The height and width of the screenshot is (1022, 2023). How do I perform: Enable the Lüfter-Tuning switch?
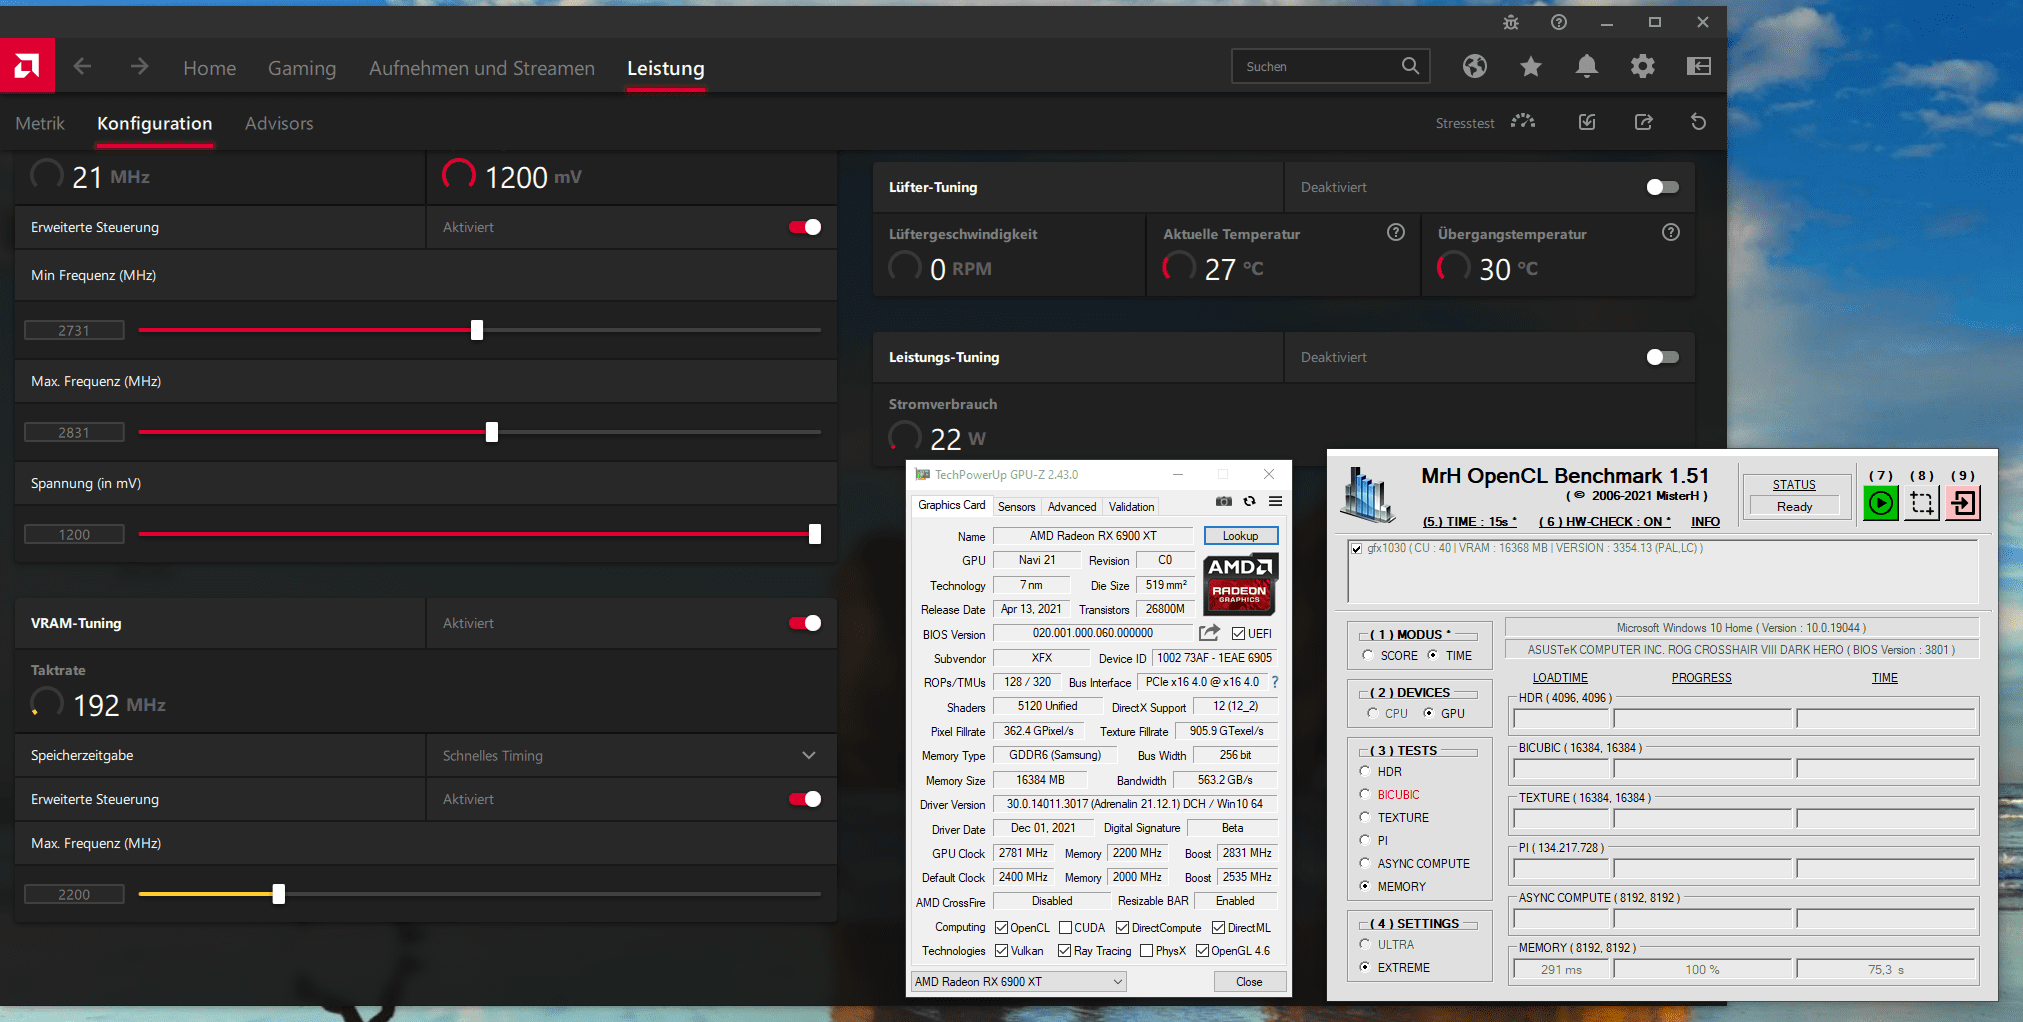(1662, 187)
